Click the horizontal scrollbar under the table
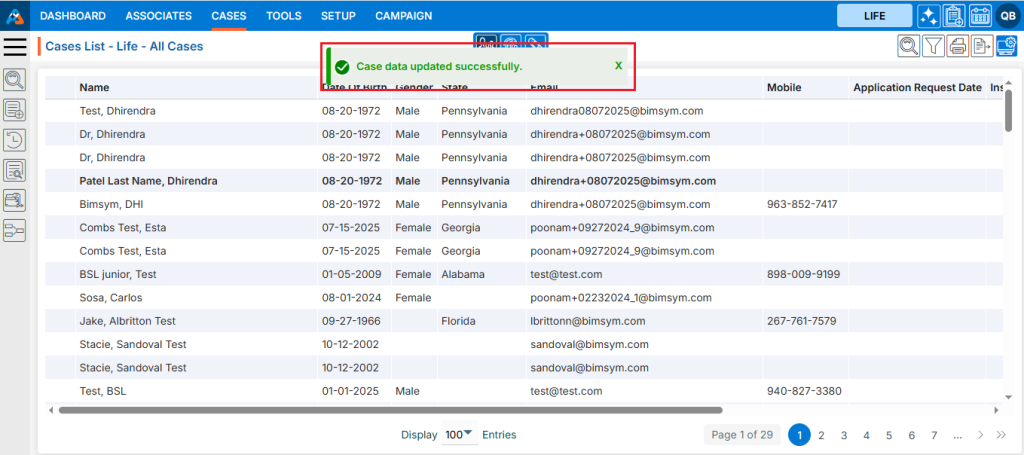Screen dimensions: 1024x455 coord(390,410)
